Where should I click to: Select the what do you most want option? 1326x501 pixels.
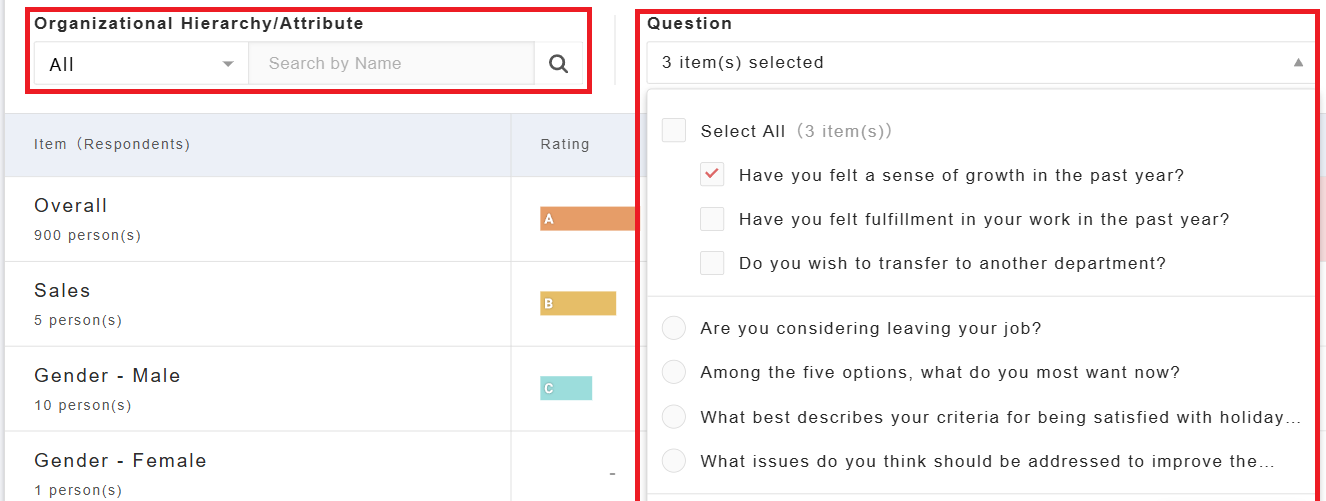pos(674,372)
